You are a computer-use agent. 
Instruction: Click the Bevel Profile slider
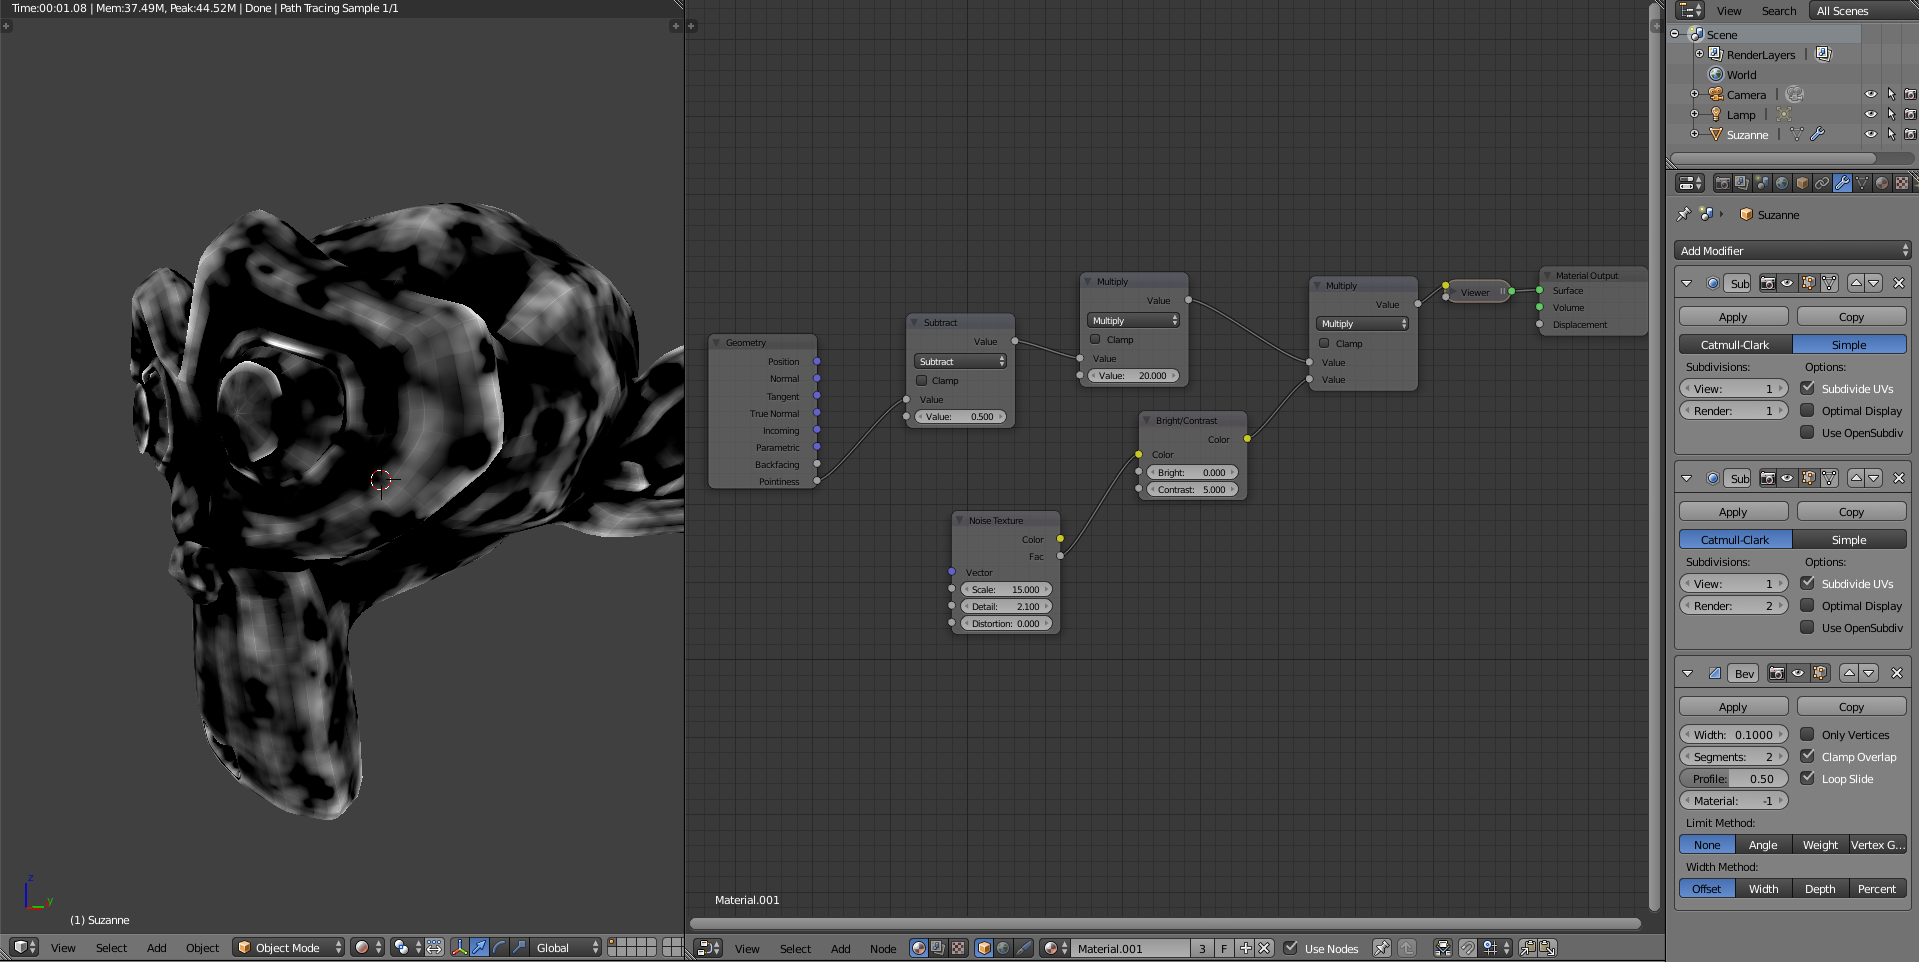point(1733,778)
